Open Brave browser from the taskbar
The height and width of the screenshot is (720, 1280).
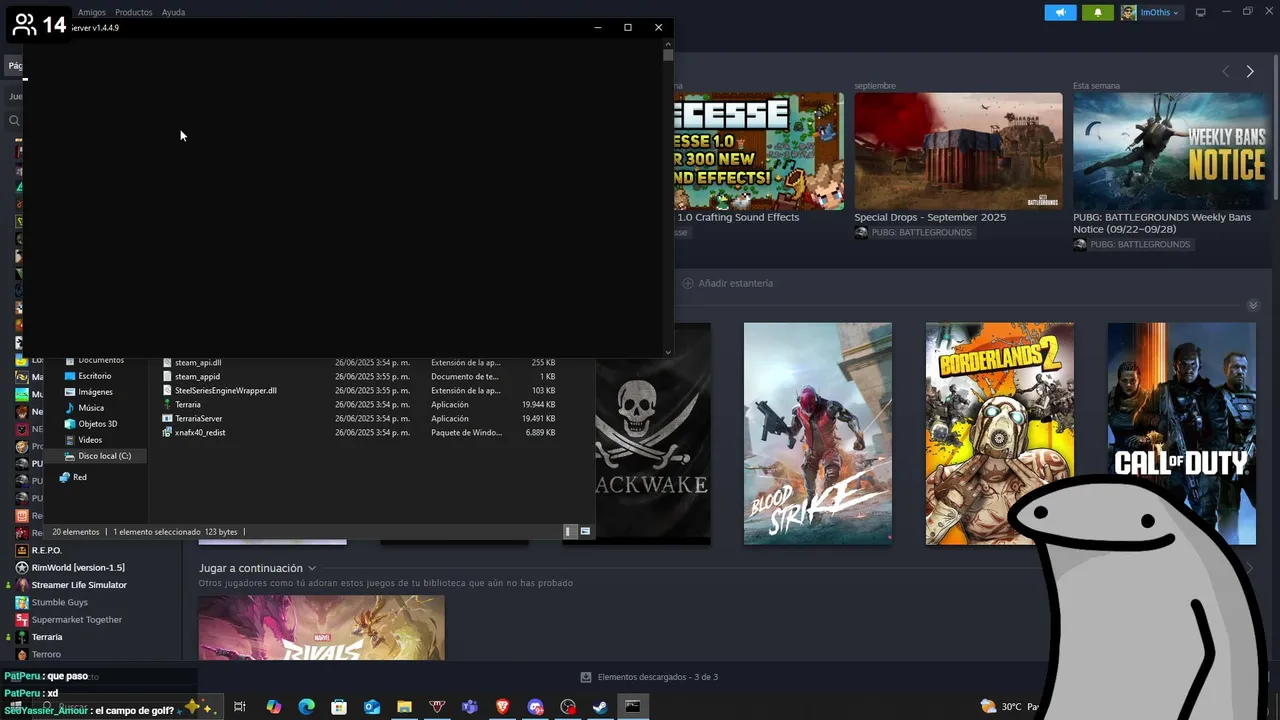(503, 707)
